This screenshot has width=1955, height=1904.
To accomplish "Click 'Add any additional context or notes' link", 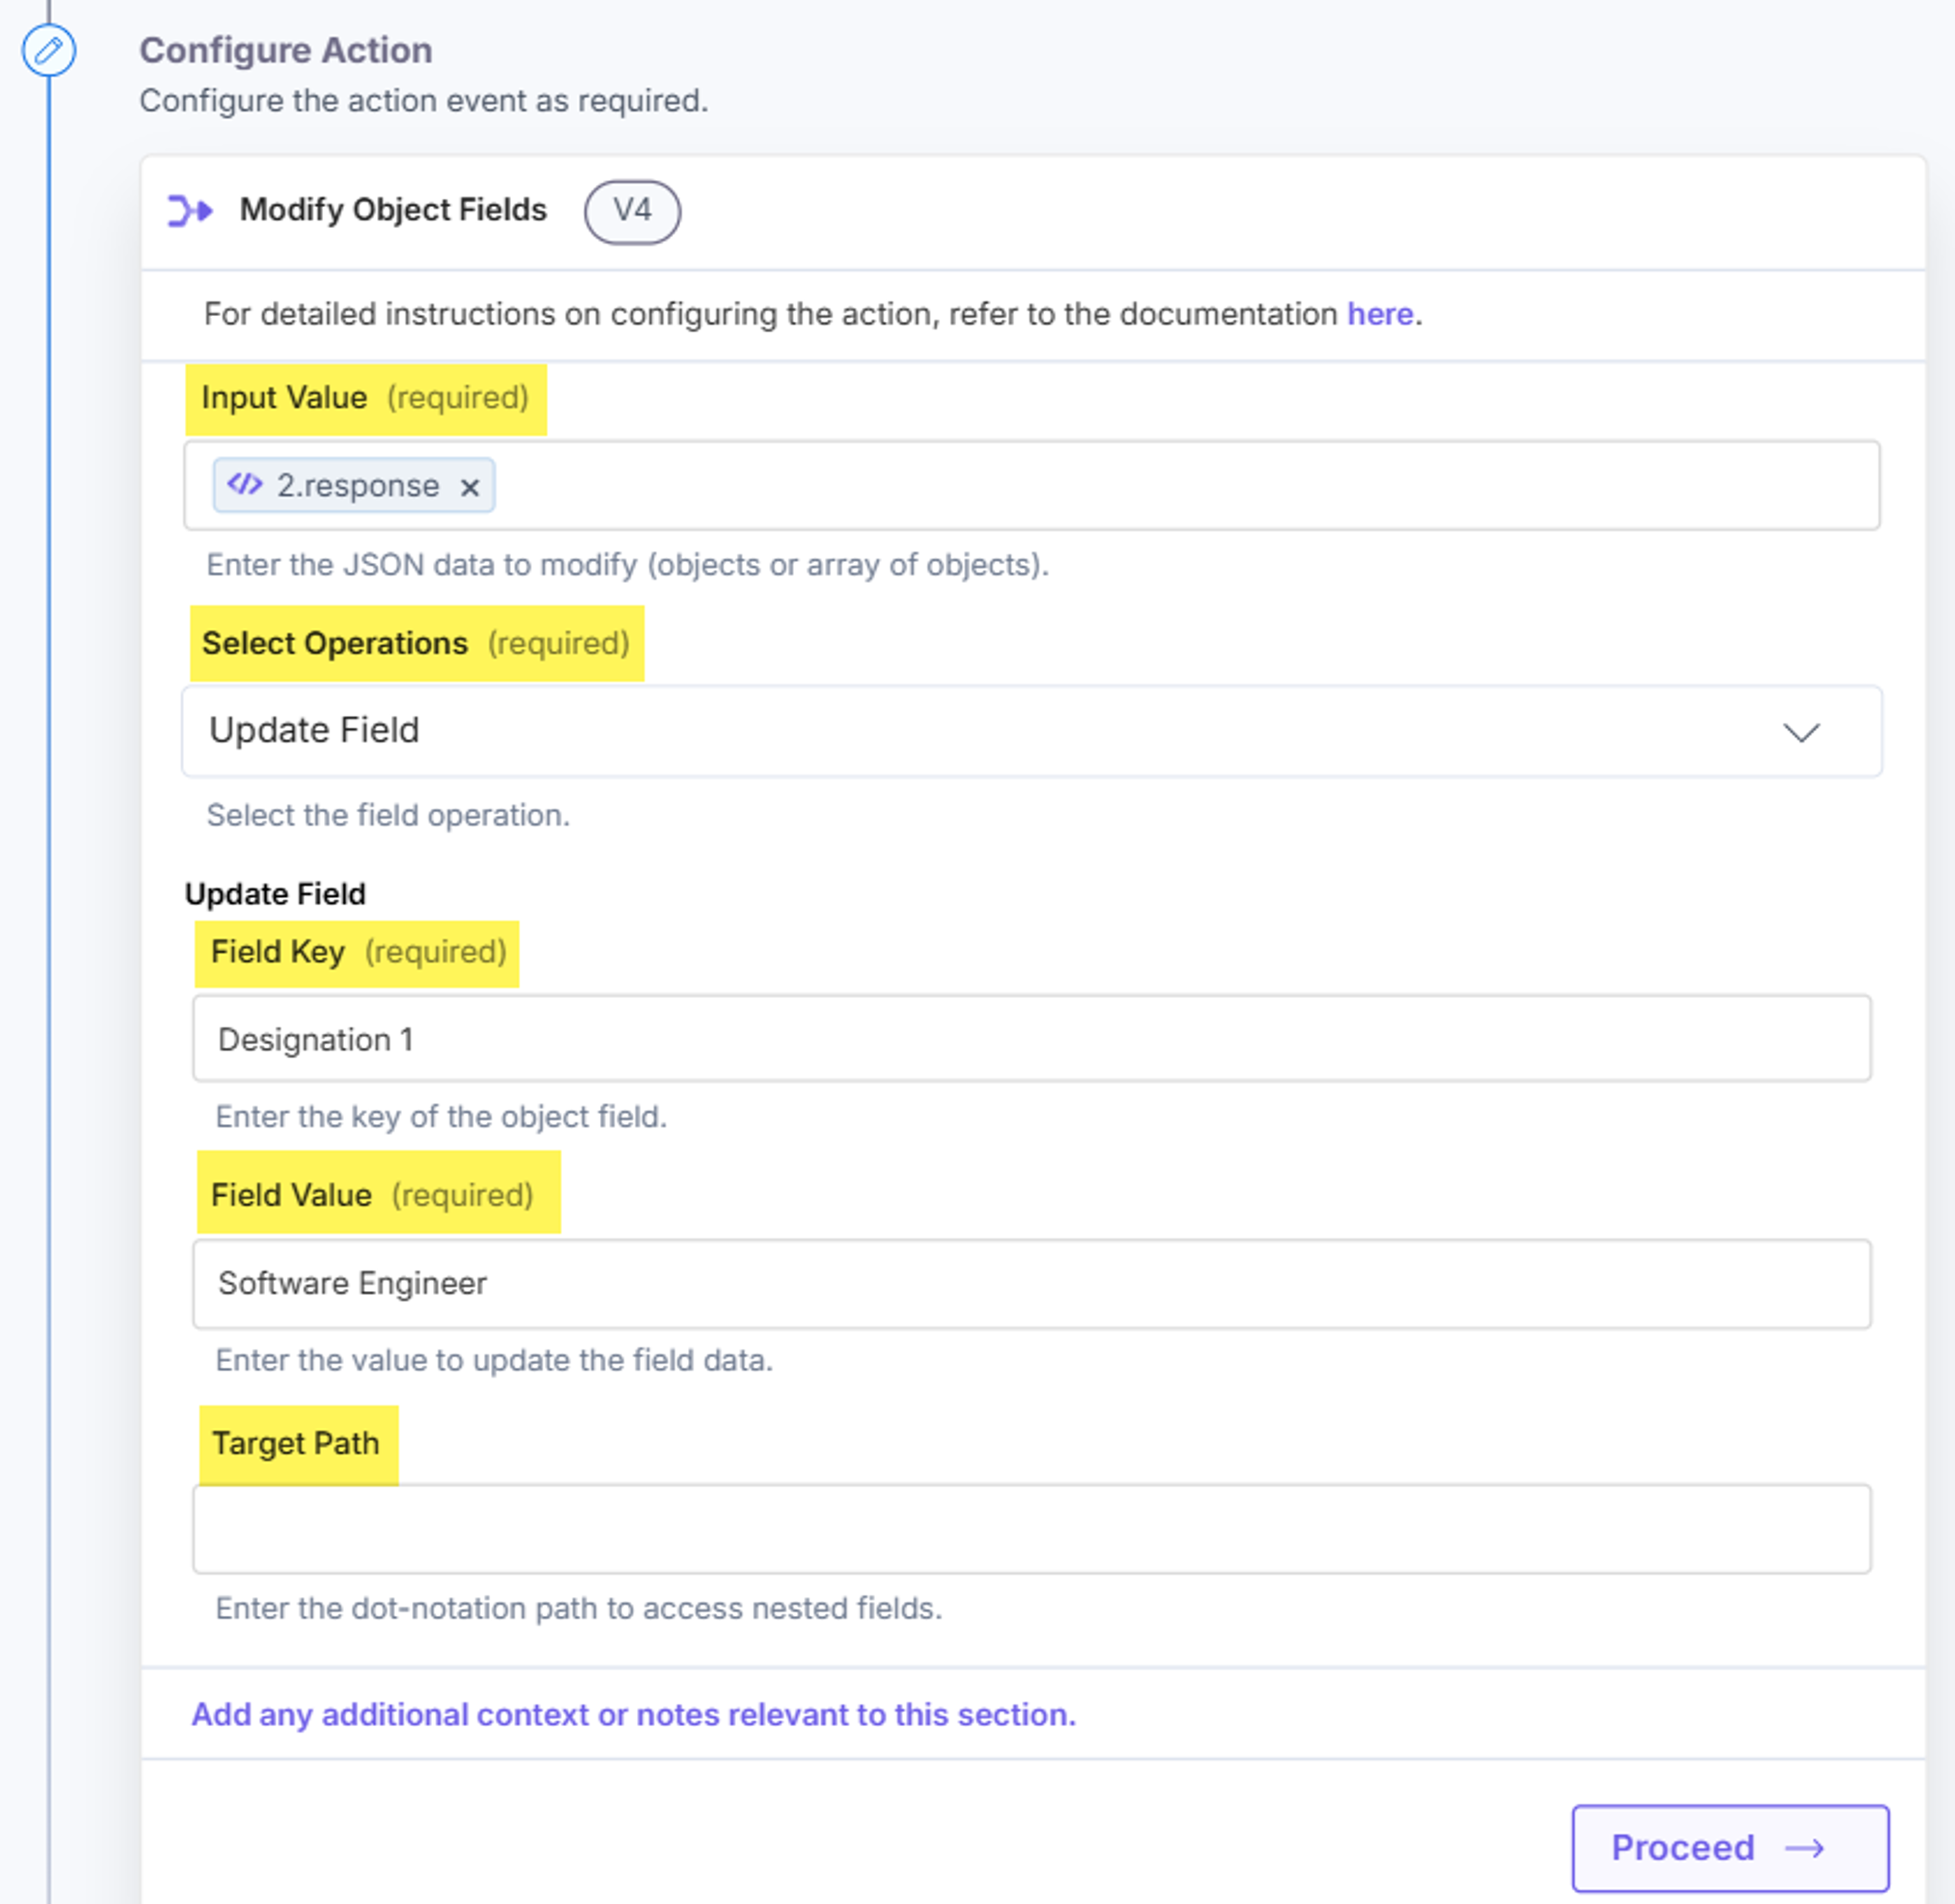I will 634,1714.
